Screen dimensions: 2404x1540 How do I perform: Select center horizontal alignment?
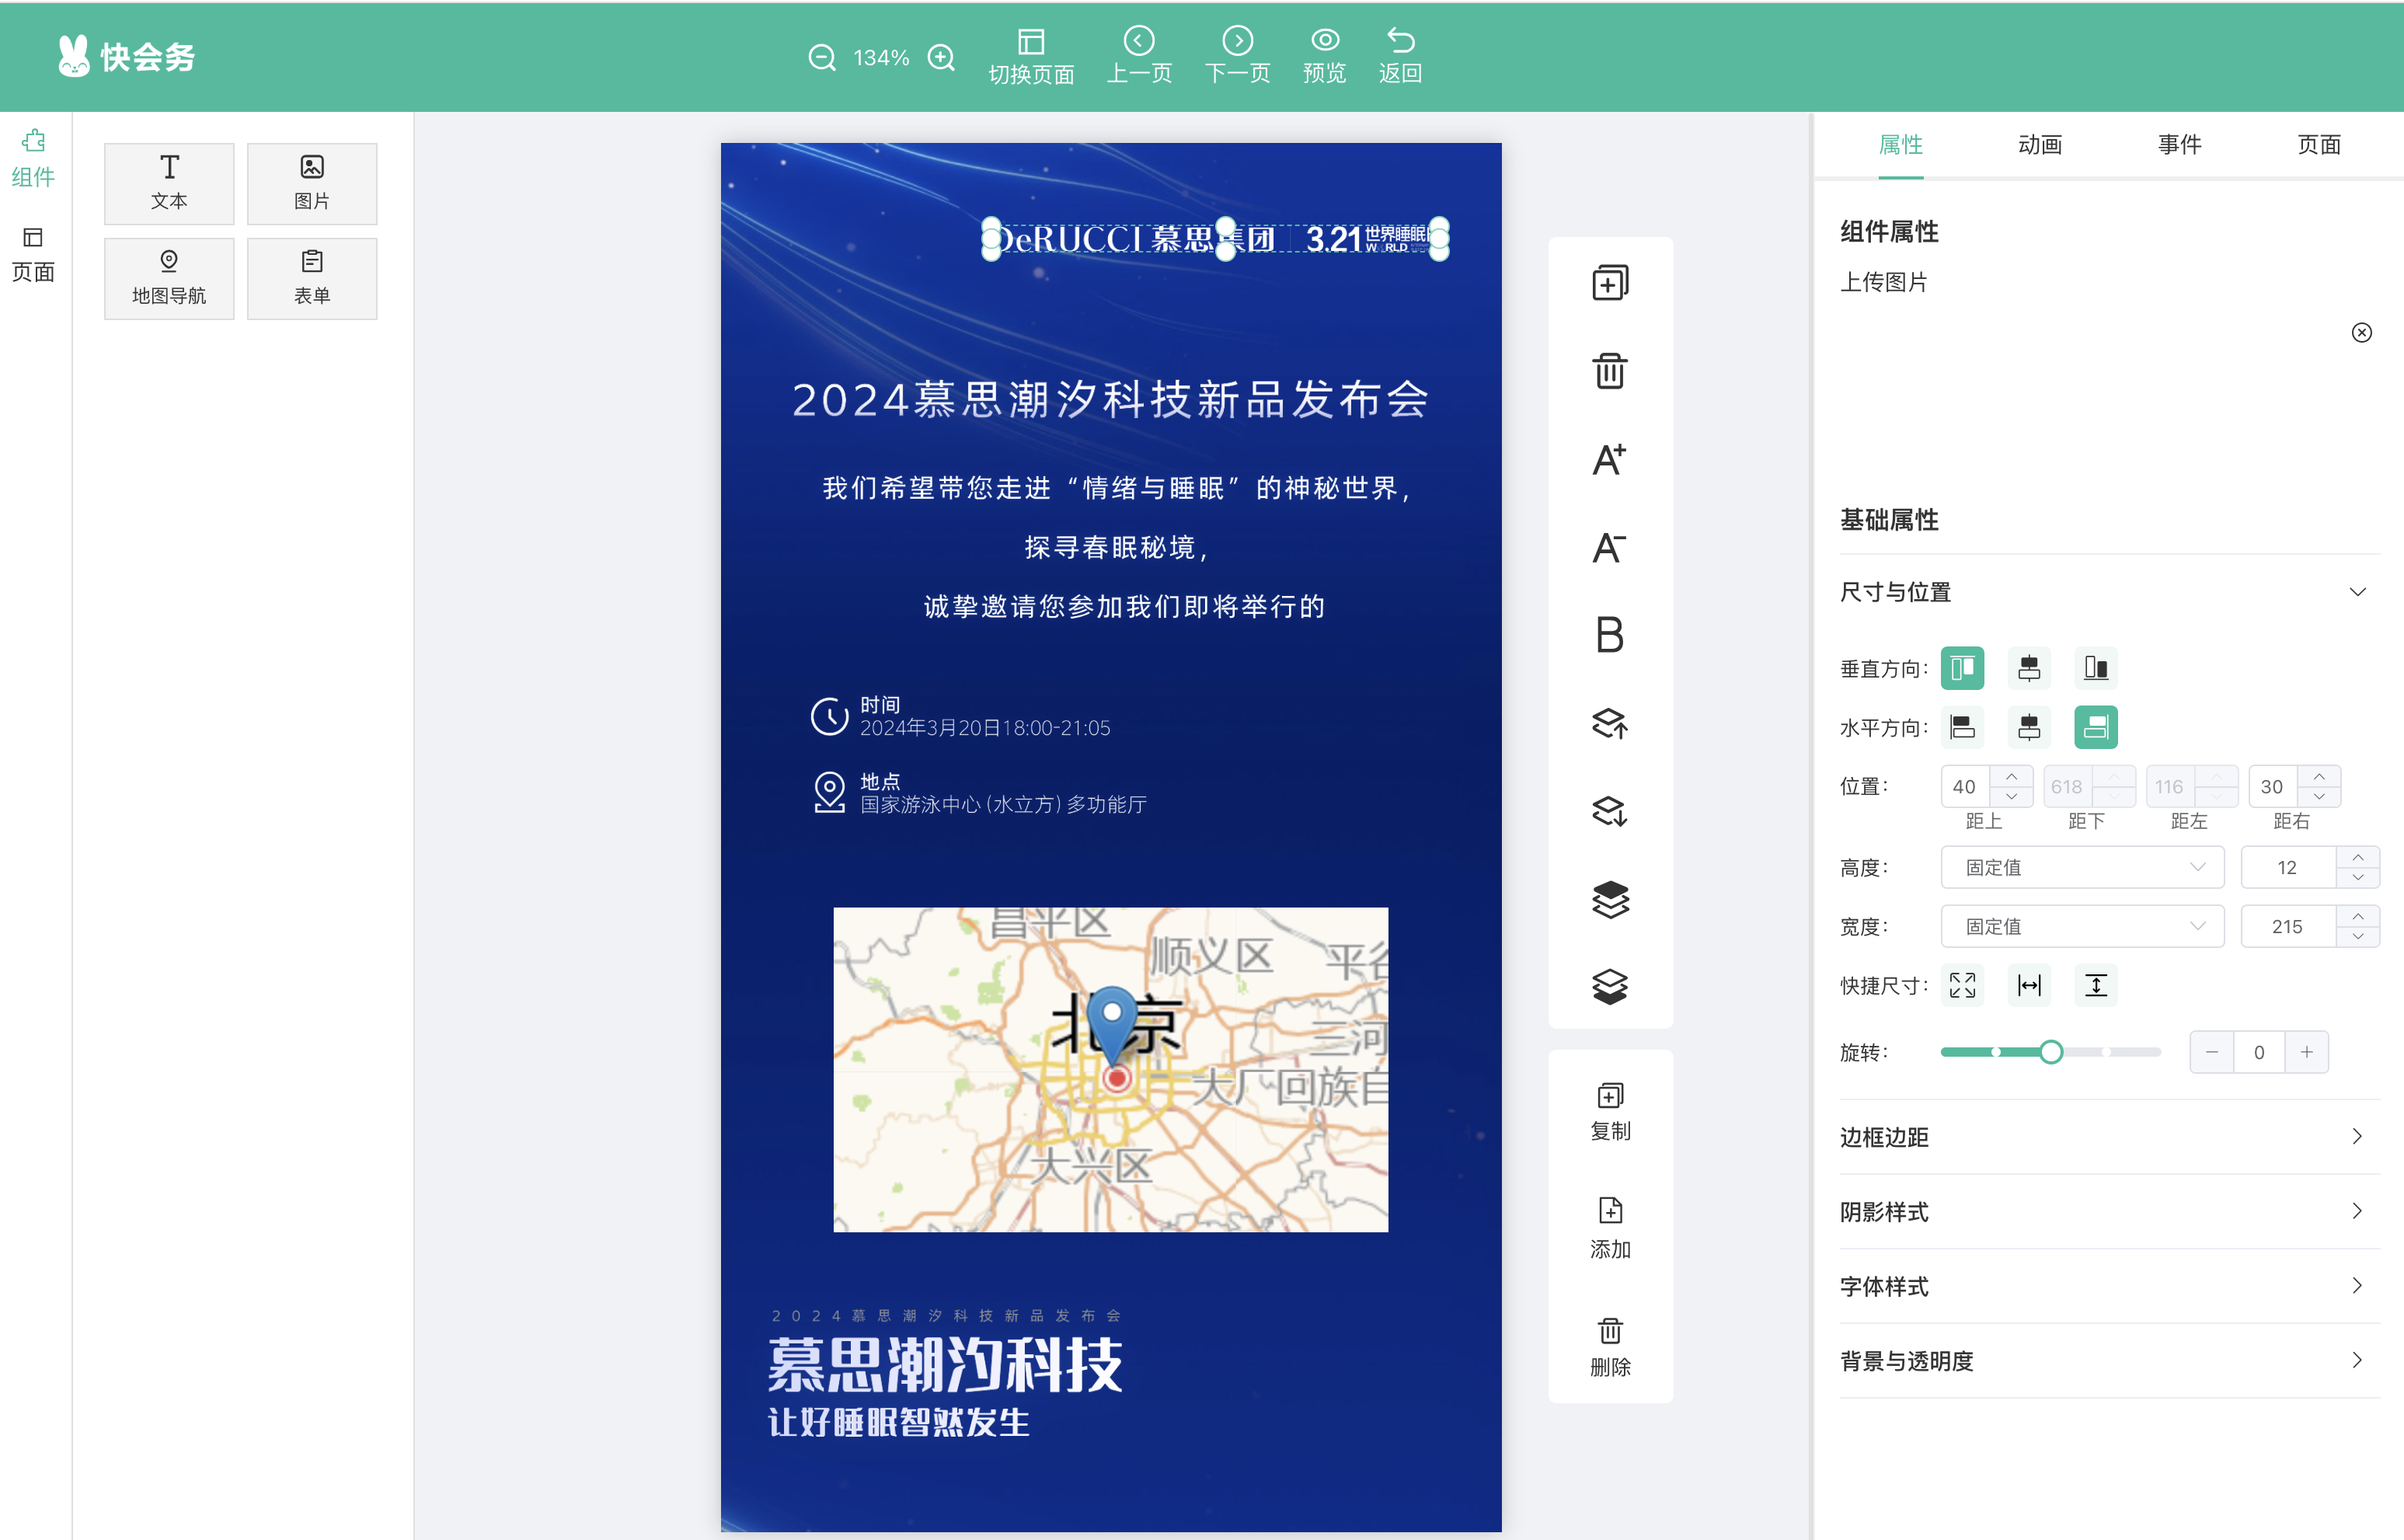2029,727
